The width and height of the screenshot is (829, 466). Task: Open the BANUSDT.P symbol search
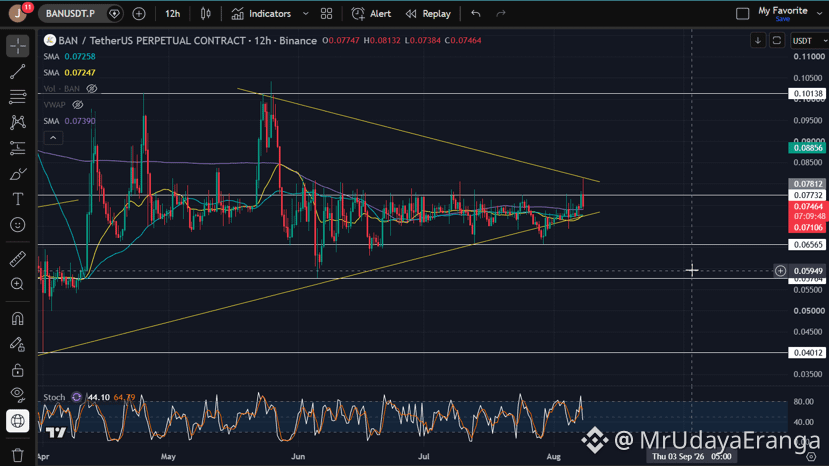70,14
